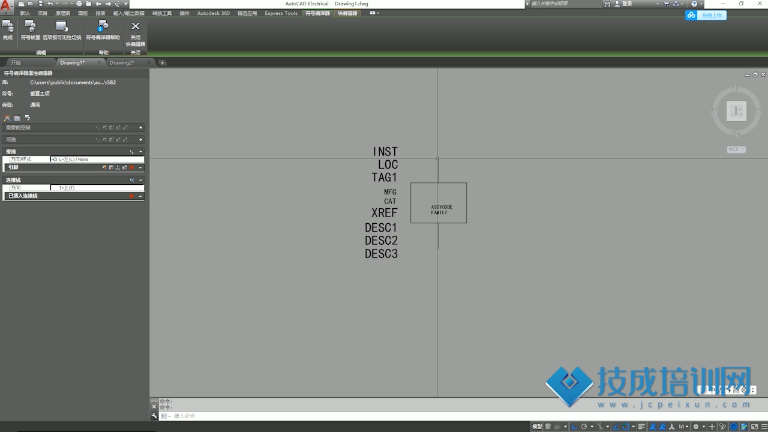Click the first small icon under 类型 row in palette
The width and height of the screenshot is (768, 432).
click(x=7, y=118)
